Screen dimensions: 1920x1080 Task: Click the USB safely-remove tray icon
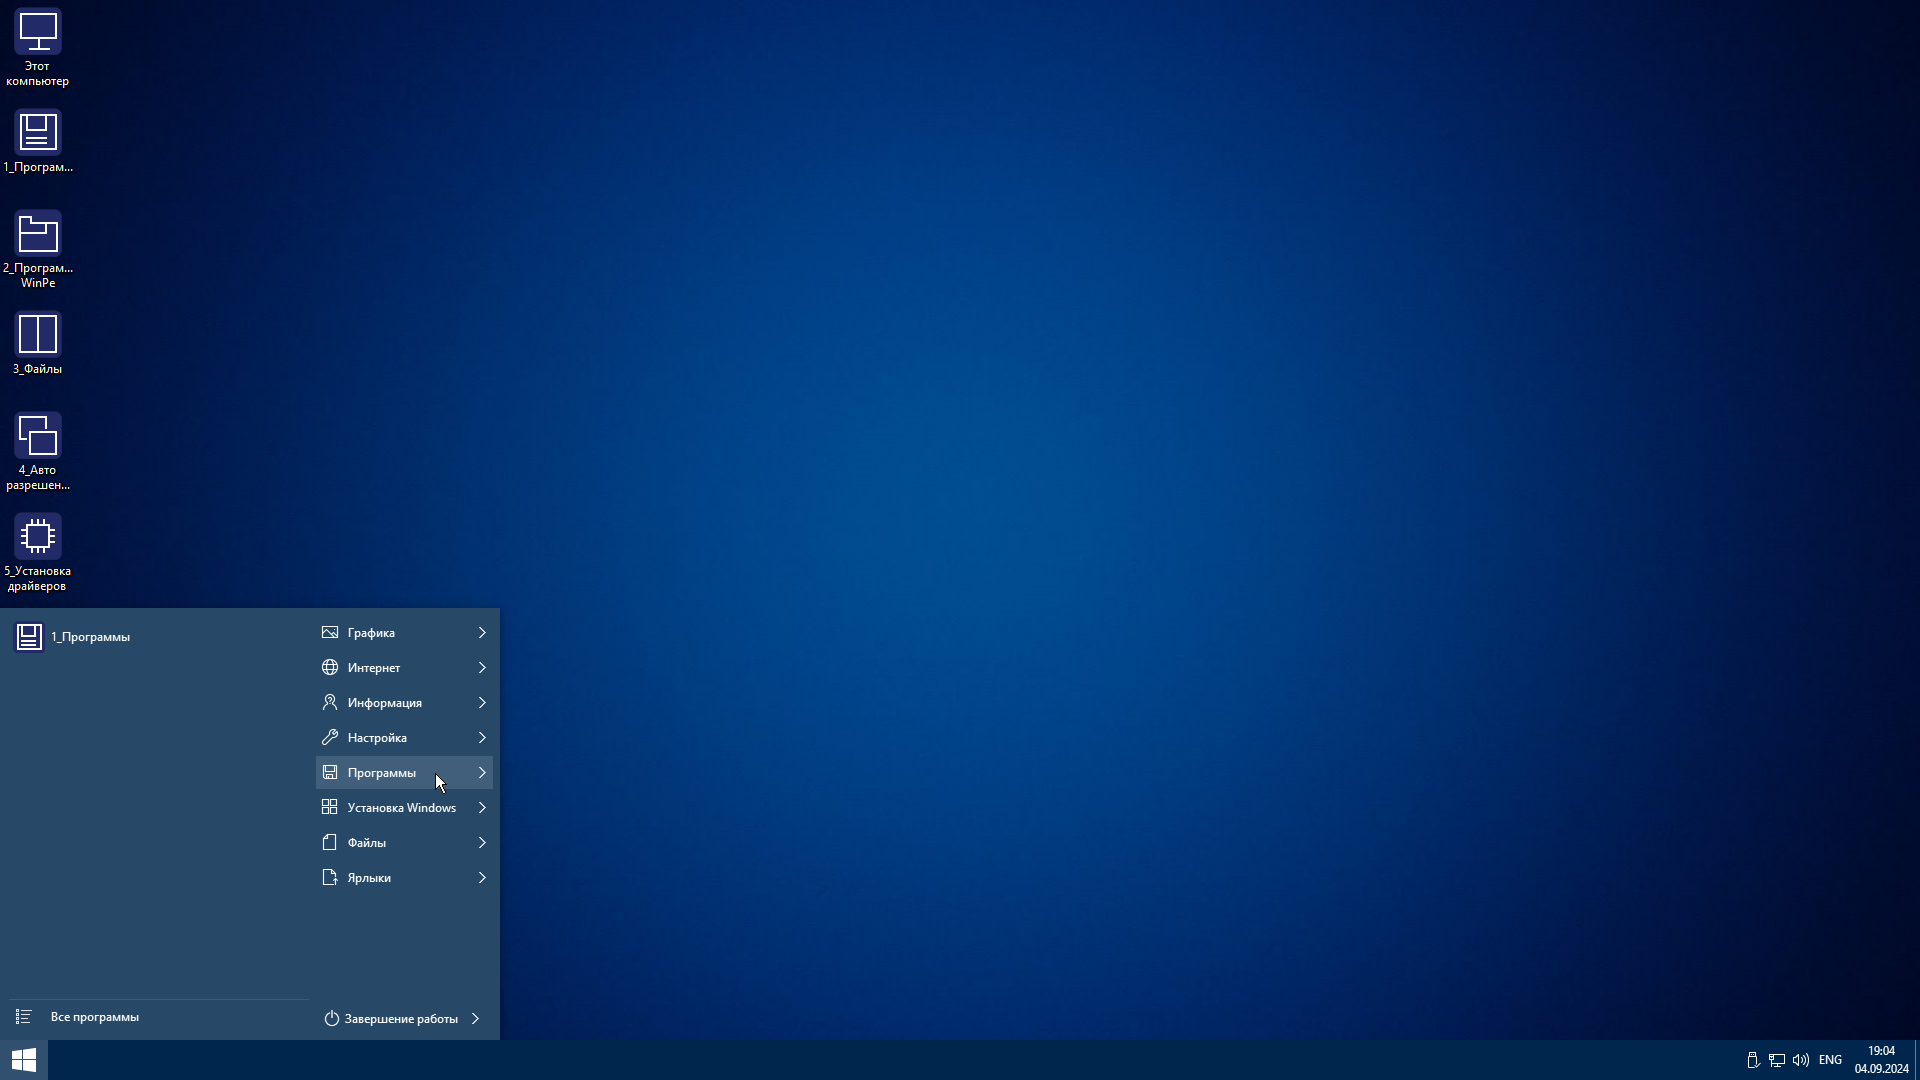click(1753, 1060)
